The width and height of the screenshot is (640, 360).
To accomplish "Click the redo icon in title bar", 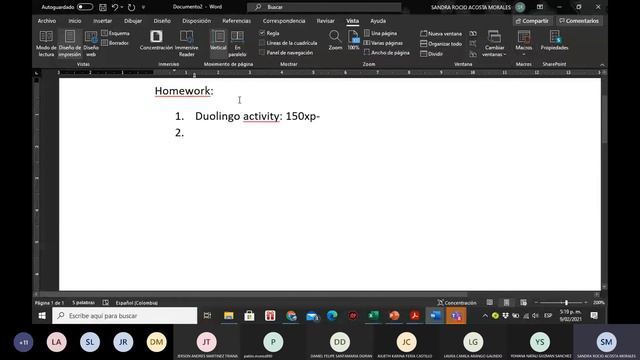I will [x=131, y=7].
